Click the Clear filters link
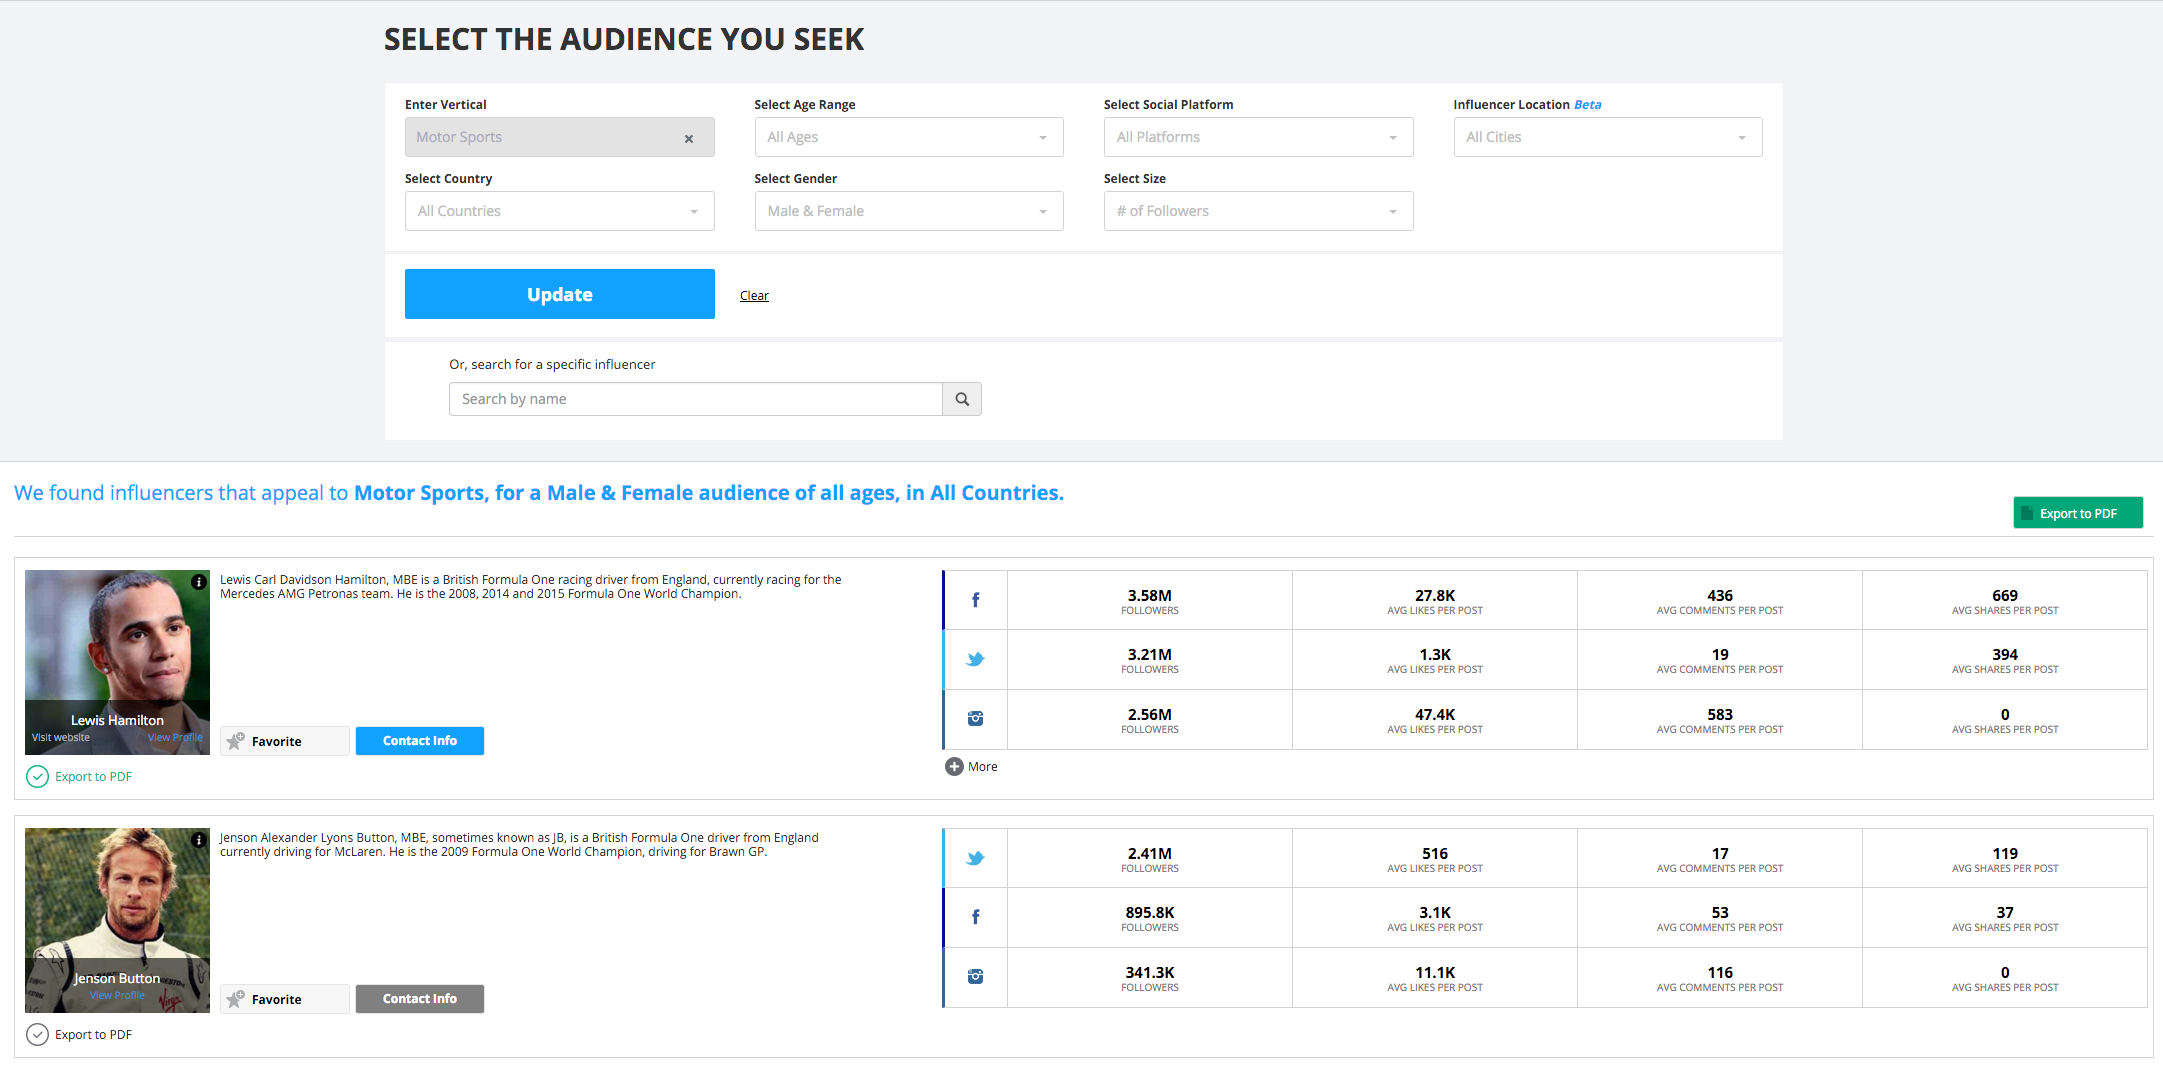Screen dimensions: 2163x1067 click(754, 296)
